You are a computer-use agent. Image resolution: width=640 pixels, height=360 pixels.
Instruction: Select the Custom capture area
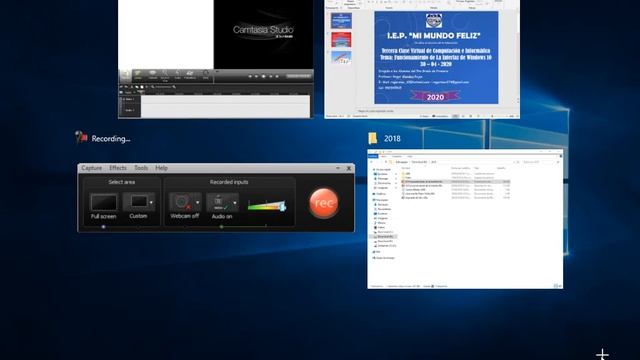point(138,207)
